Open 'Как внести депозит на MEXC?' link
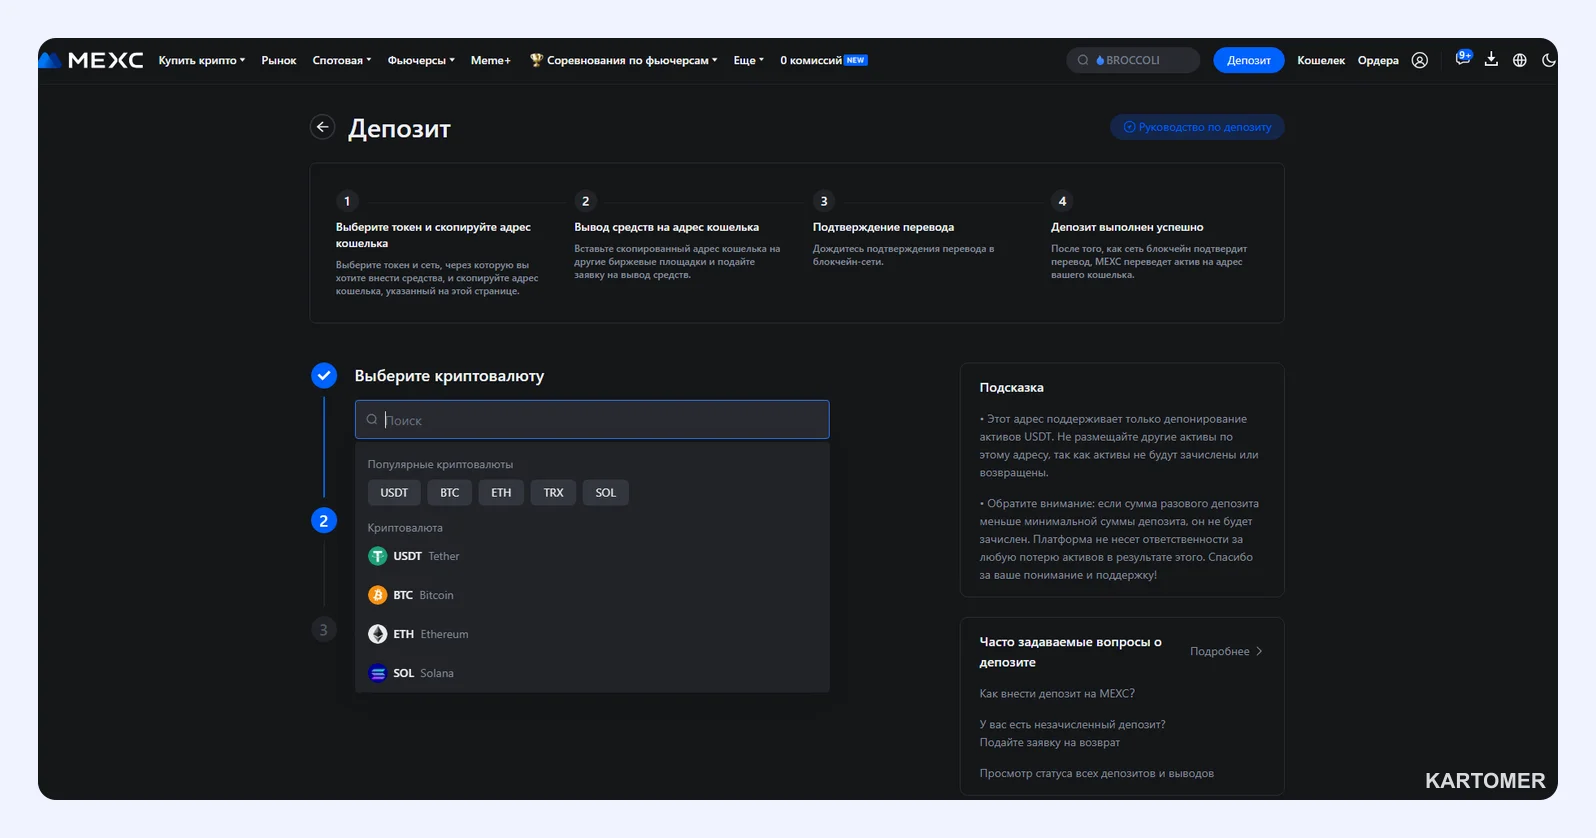Viewport: 1596px width, 838px height. click(x=1057, y=693)
